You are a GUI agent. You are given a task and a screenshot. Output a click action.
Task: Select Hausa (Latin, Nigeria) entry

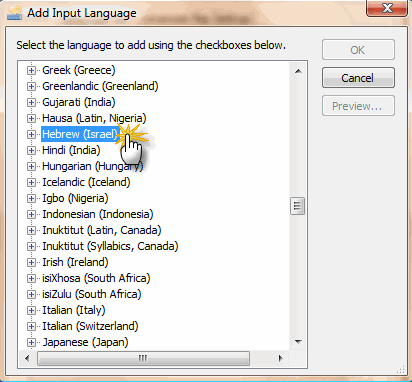pyautogui.click(x=94, y=118)
